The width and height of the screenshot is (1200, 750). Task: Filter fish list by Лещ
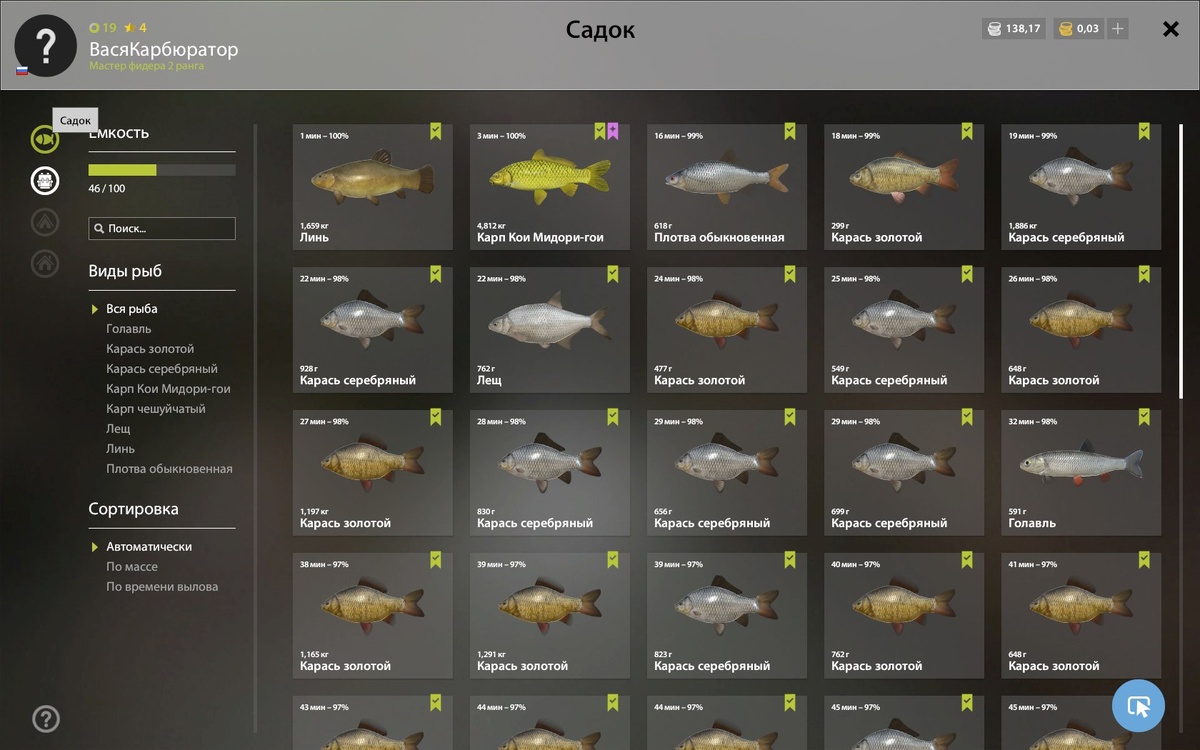pos(118,429)
